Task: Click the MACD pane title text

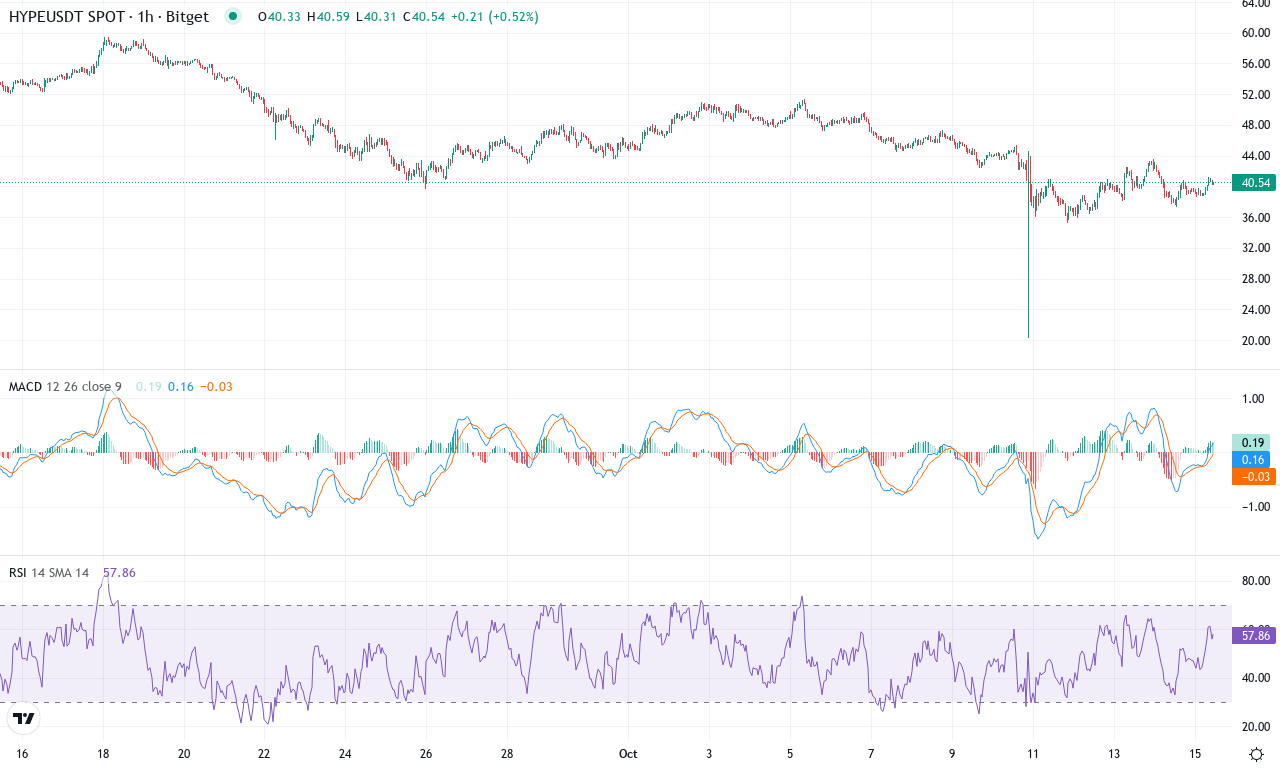Action: pyautogui.click(x=25, y=386)
